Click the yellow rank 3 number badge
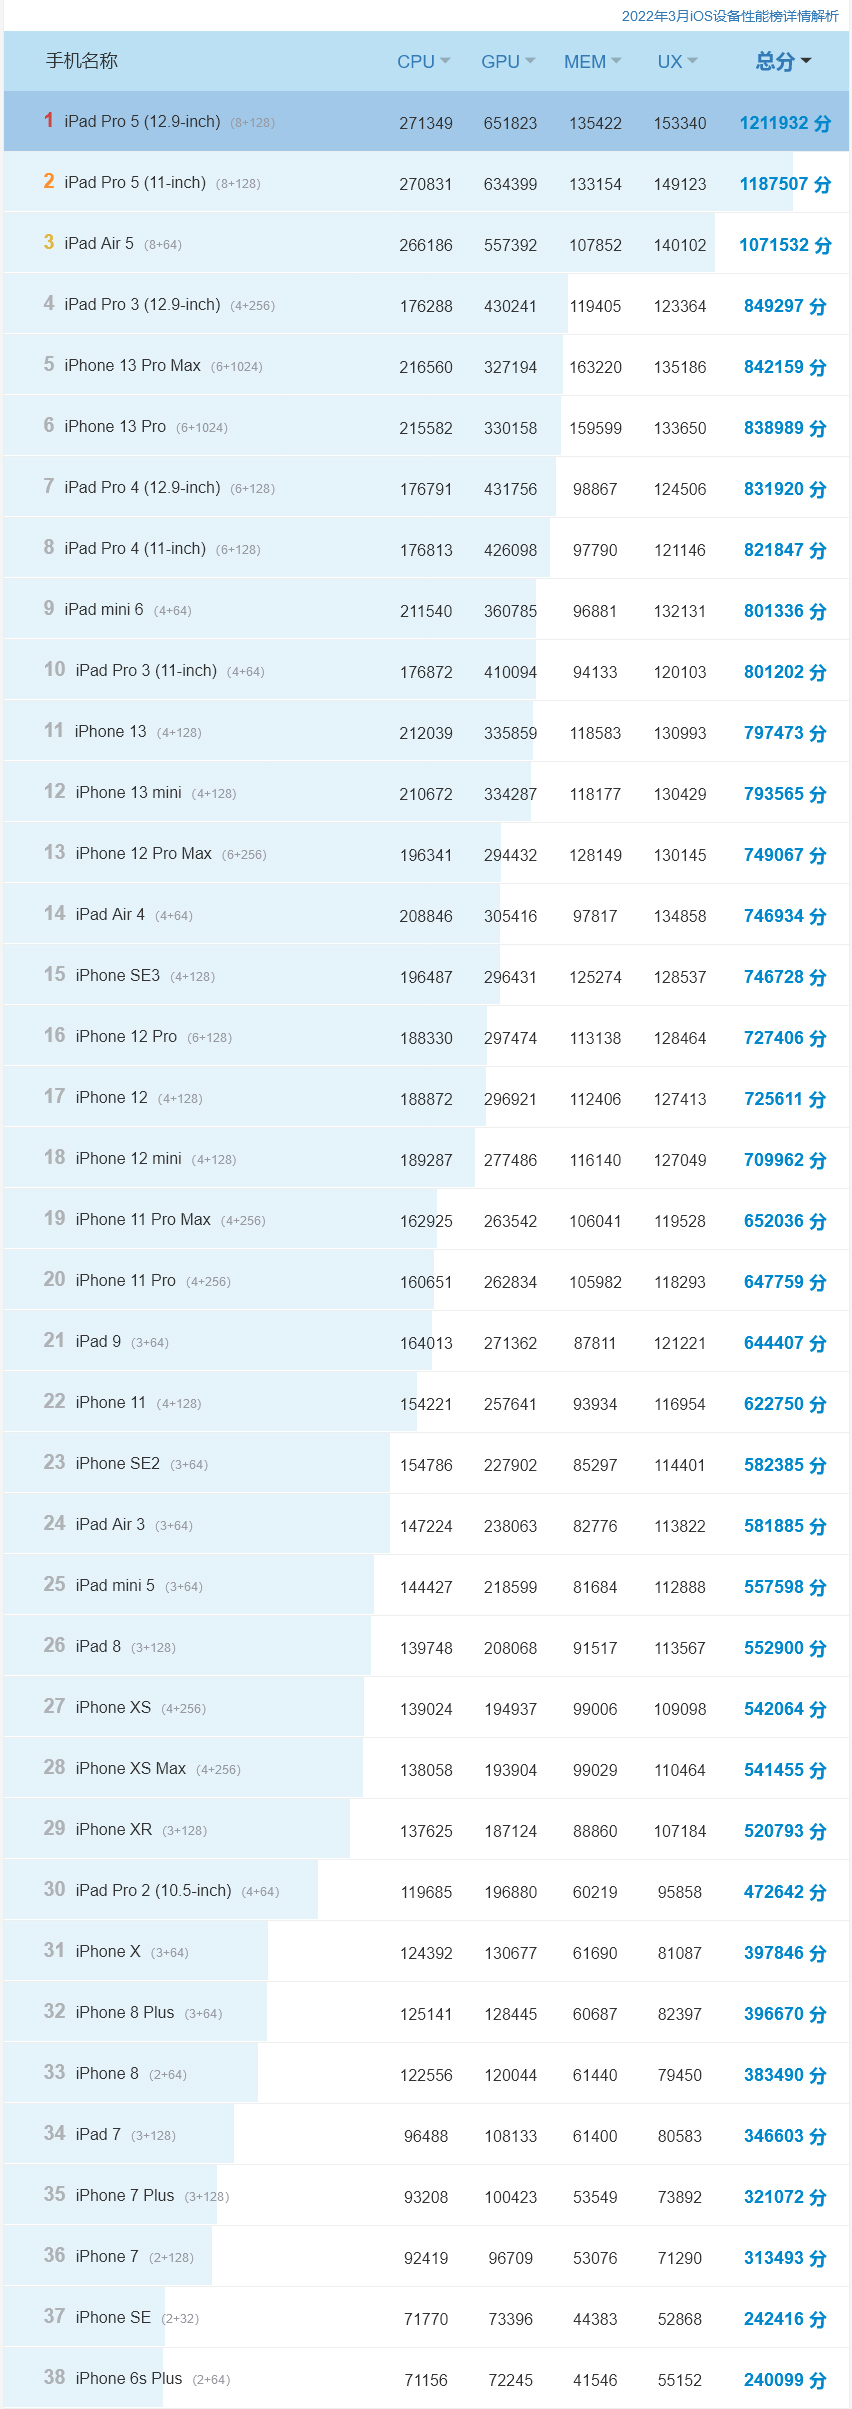The height and width of the screenshot is (2409, 852). [x=49, y=243]
